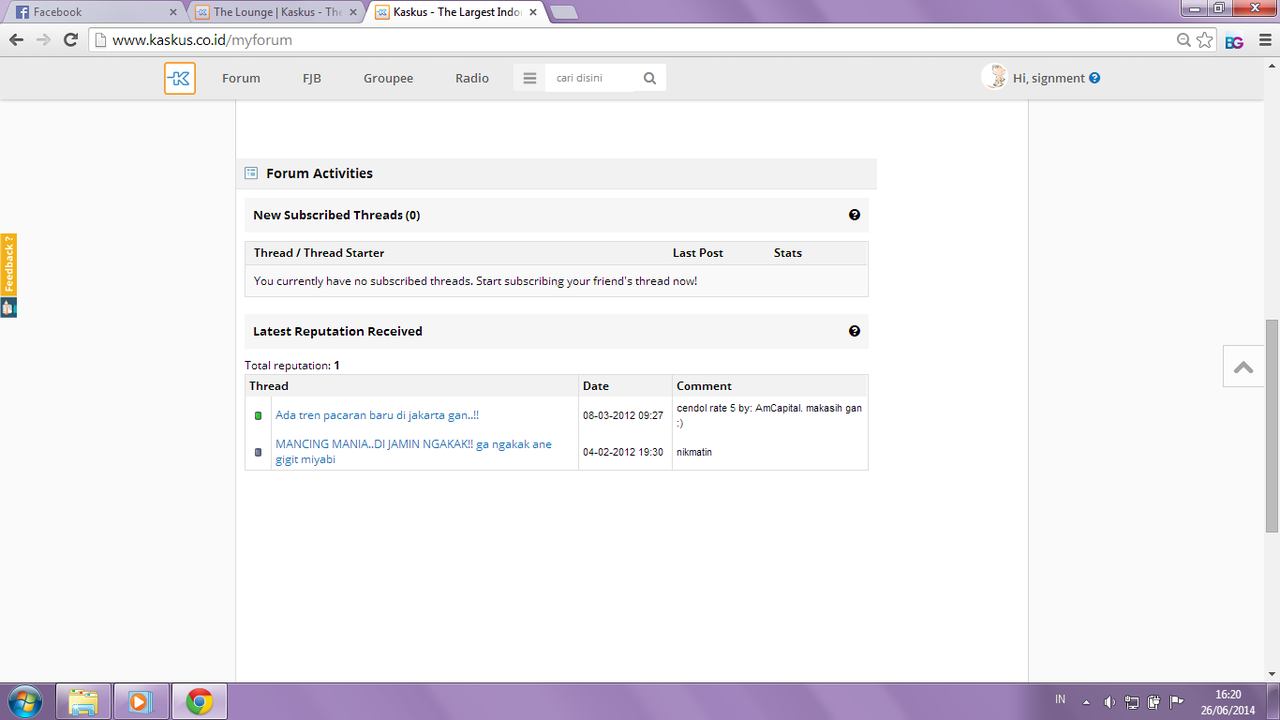Click the search magnifier icon
This screenshot has height=720, width=1280.
pos(650,78)
